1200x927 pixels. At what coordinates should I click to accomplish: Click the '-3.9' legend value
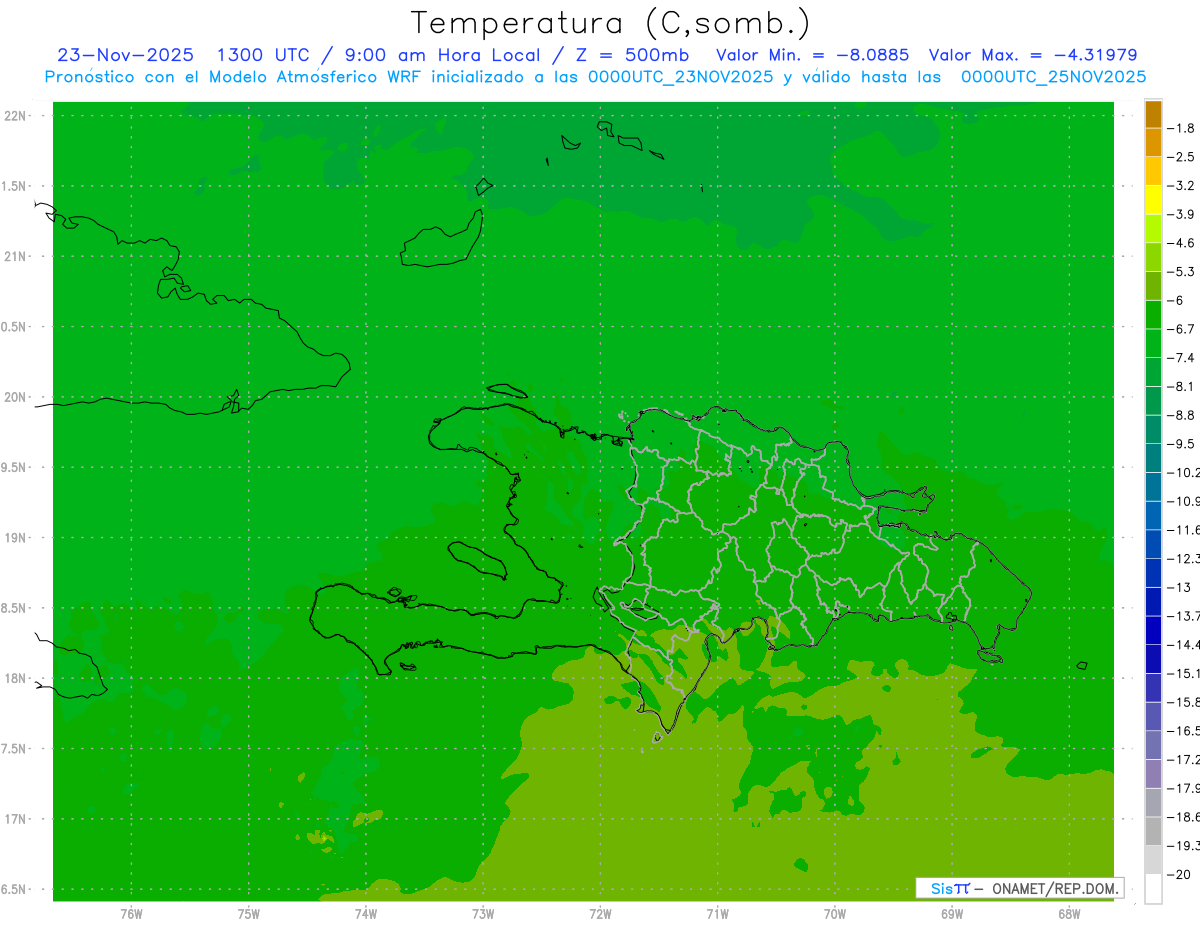coord(1183,214)
